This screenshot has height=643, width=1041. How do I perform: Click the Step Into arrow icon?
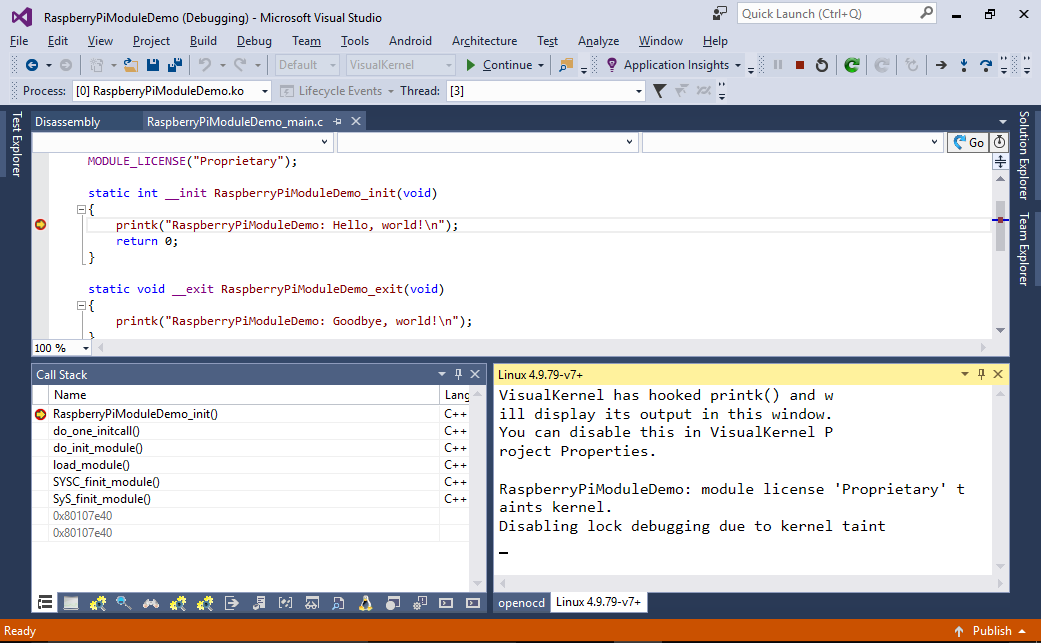(963, 65)
